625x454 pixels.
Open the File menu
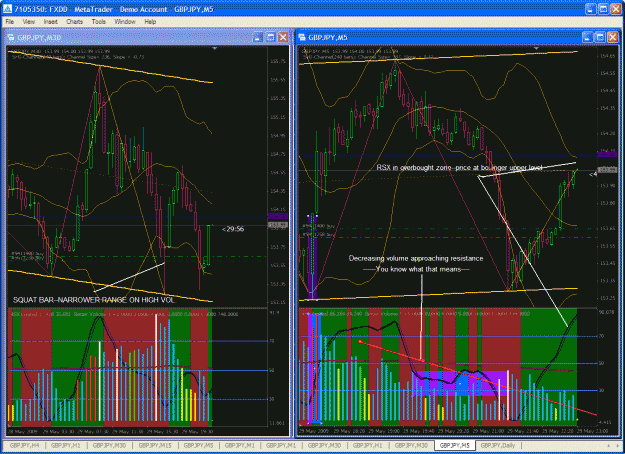pyautogui.click(x=10, y=22)
